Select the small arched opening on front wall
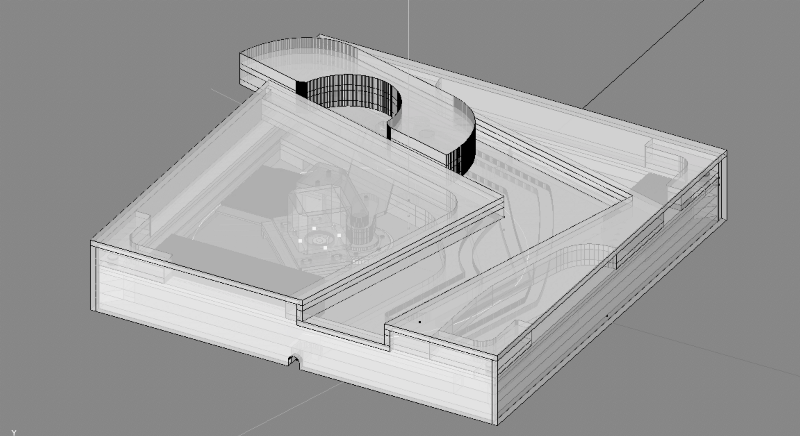The height and width of the screenshot is (436, 800). pyautogui.click(x=294, y=358)
